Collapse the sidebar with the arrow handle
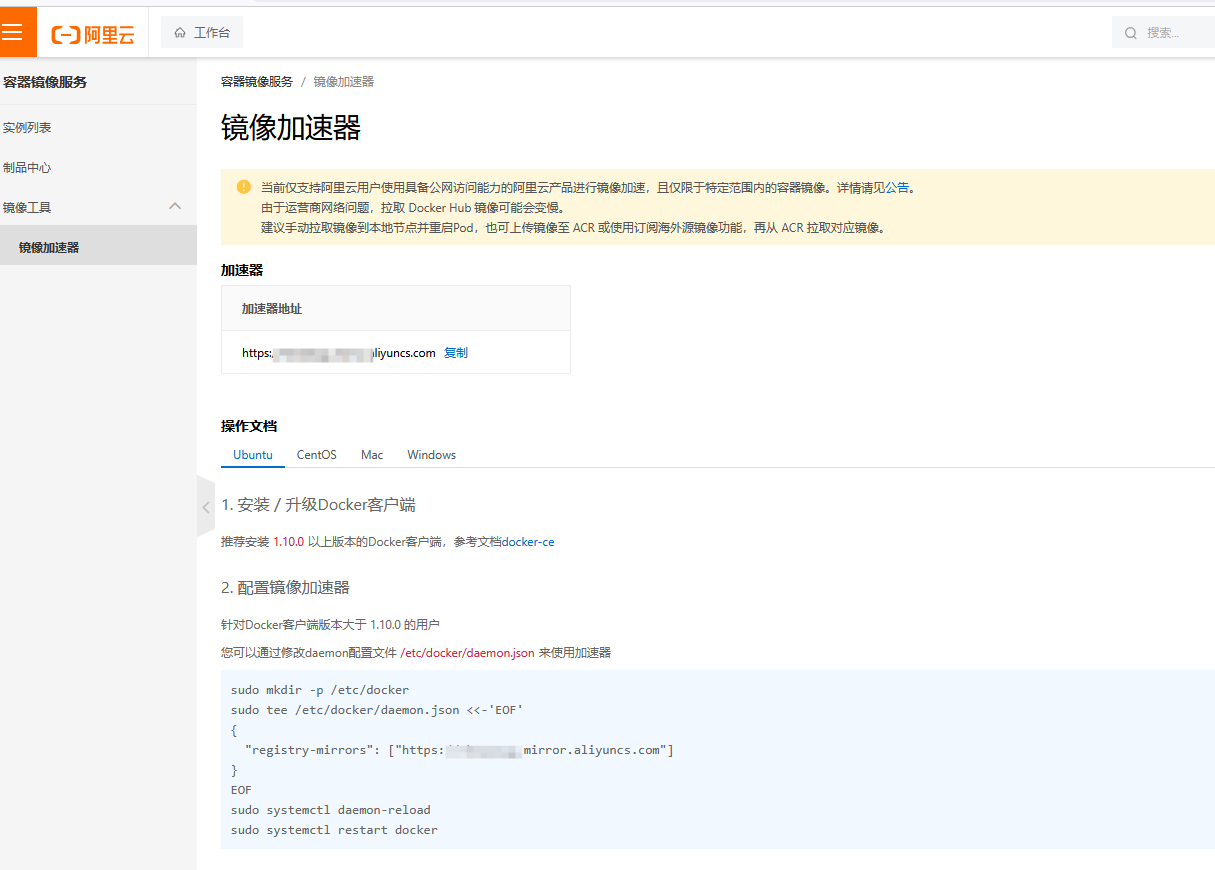 (206, 507)
